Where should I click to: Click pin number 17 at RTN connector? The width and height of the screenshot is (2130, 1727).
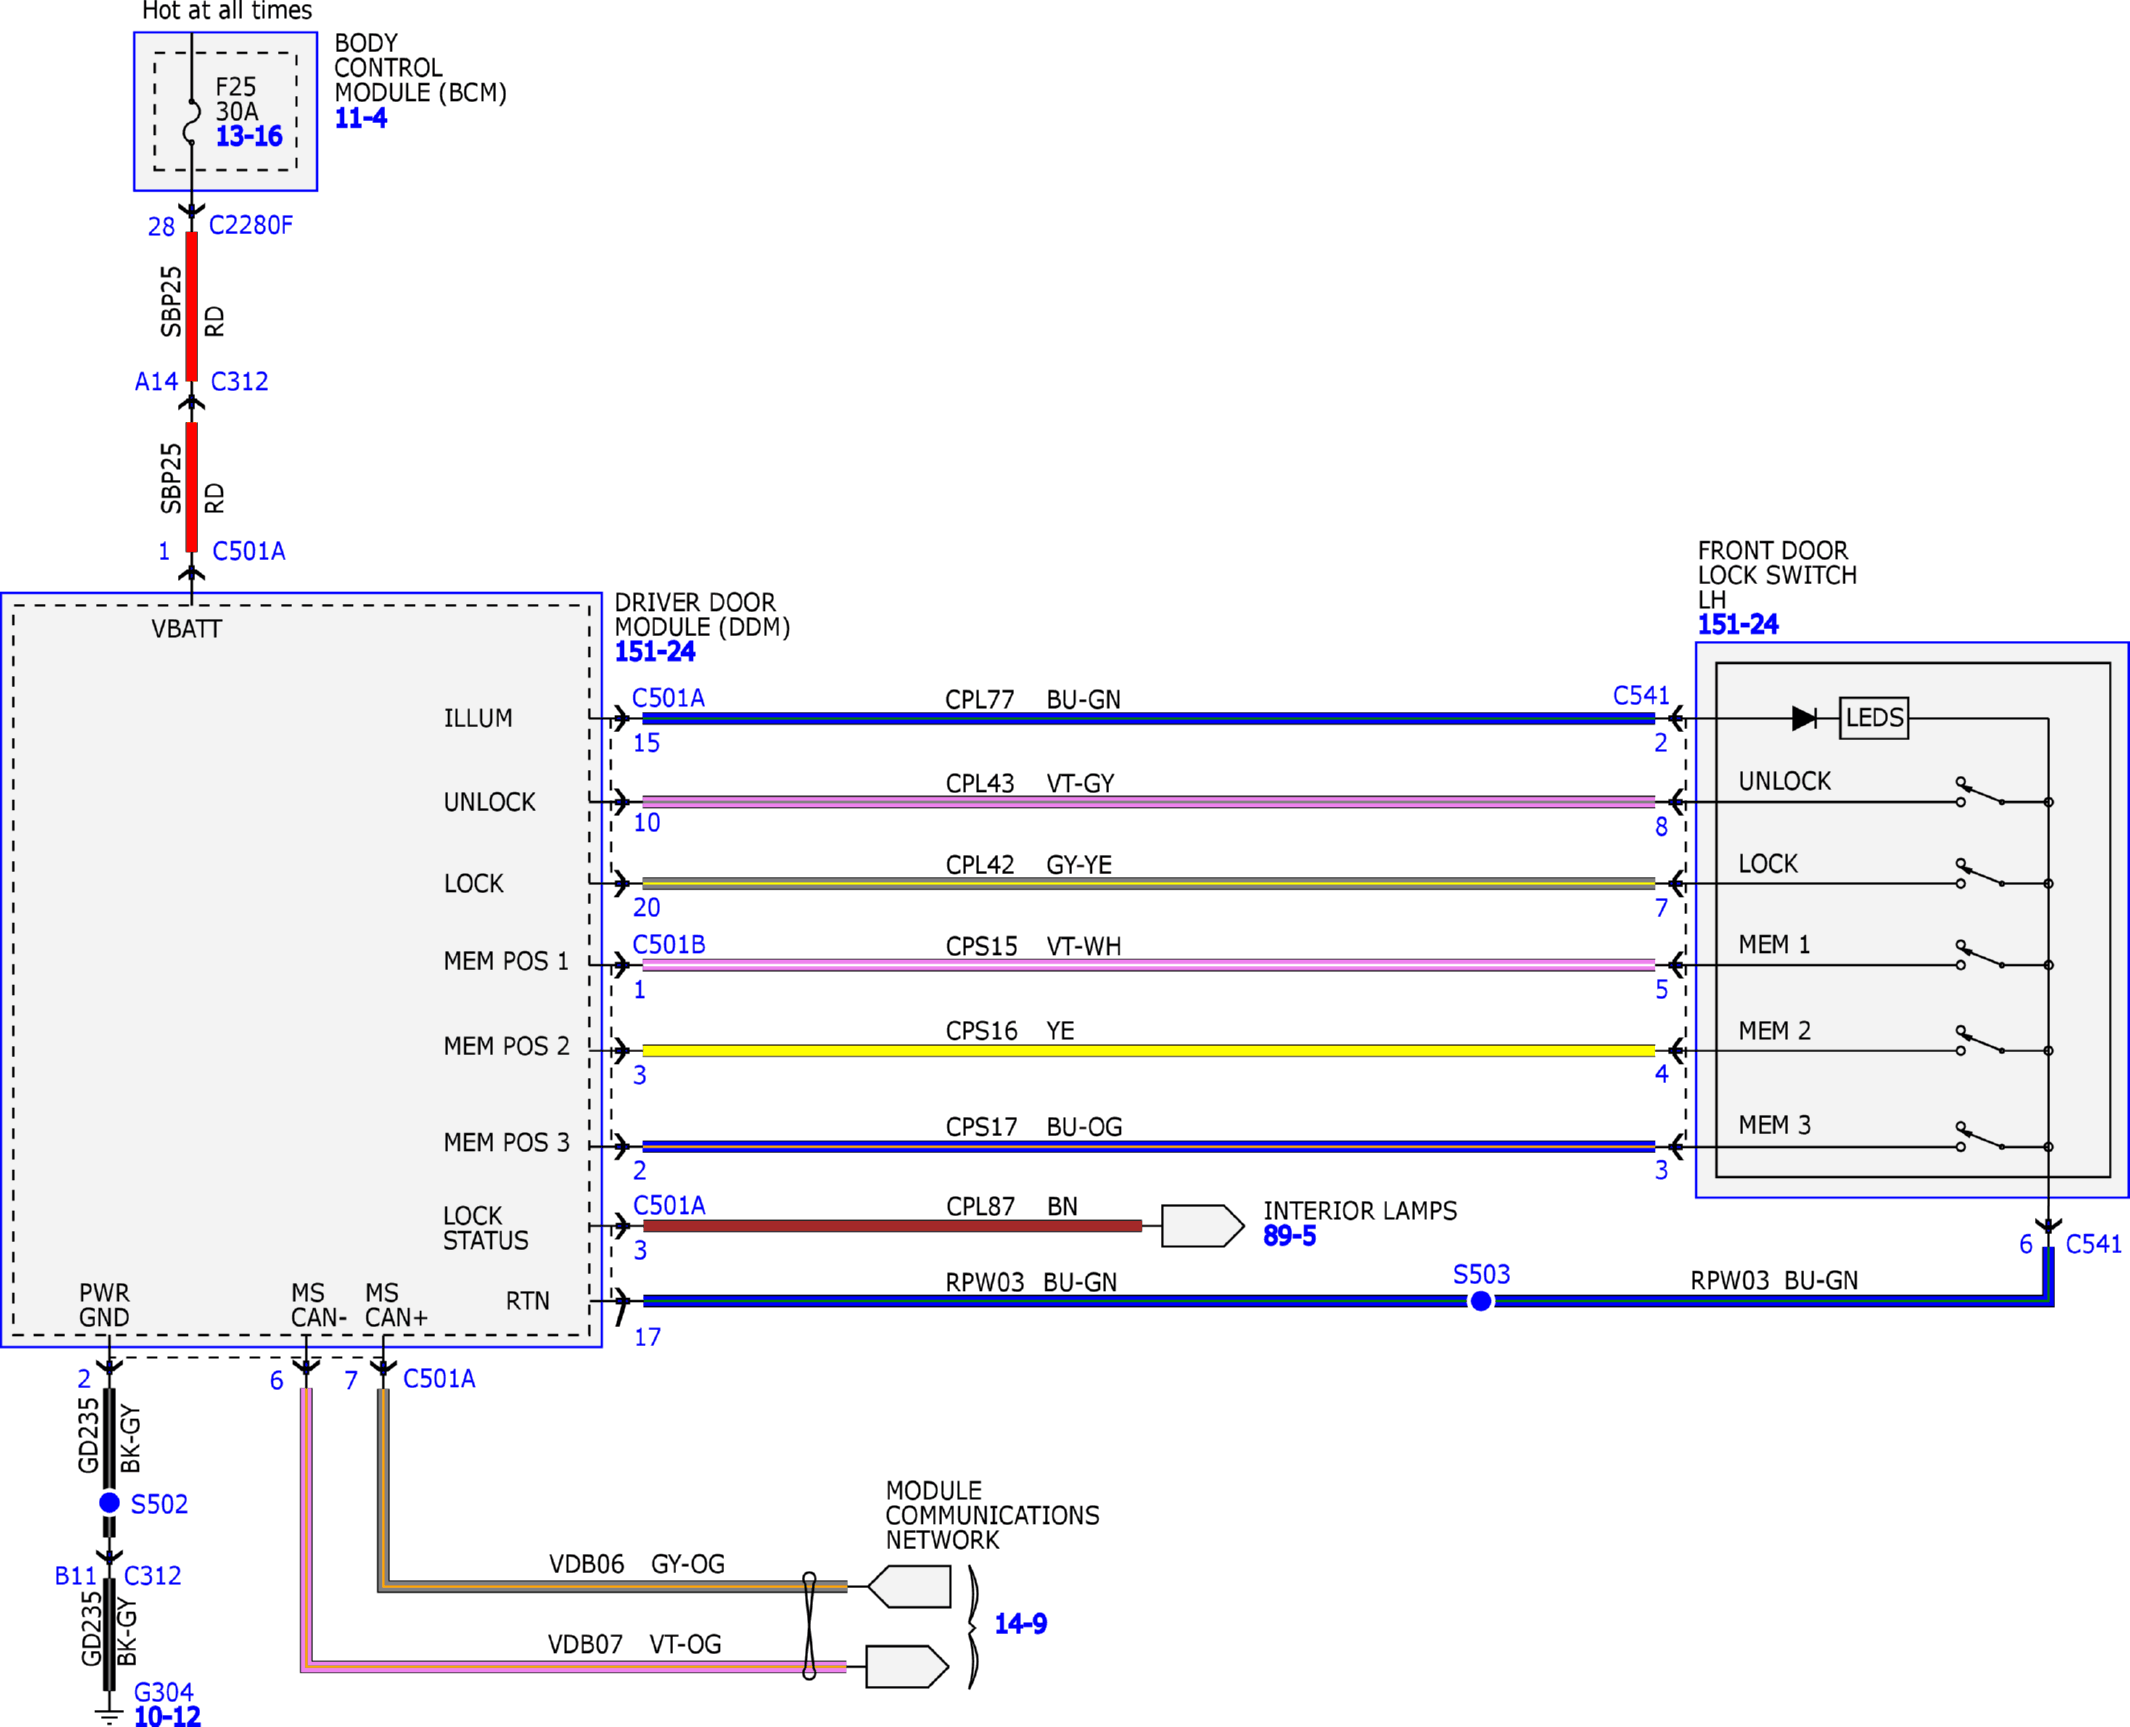point(647,1337)
